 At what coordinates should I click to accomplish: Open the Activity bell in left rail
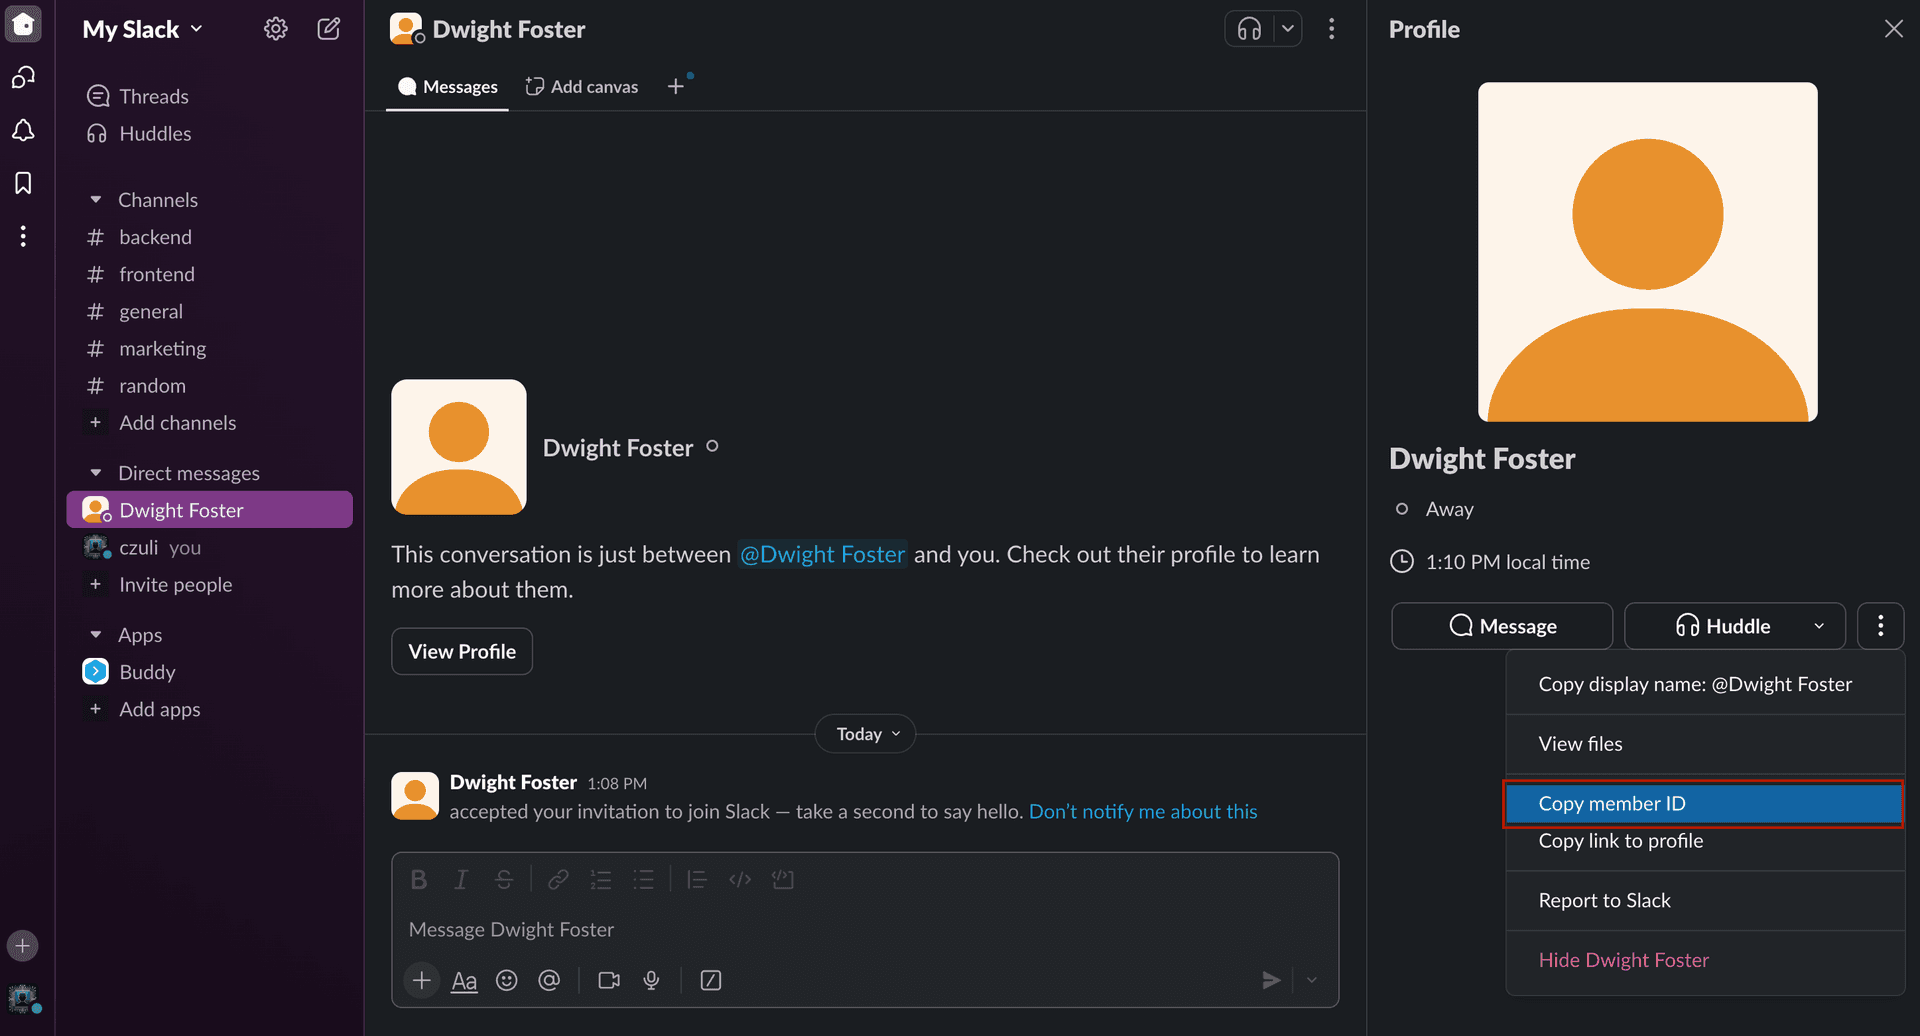pos(23,131)
